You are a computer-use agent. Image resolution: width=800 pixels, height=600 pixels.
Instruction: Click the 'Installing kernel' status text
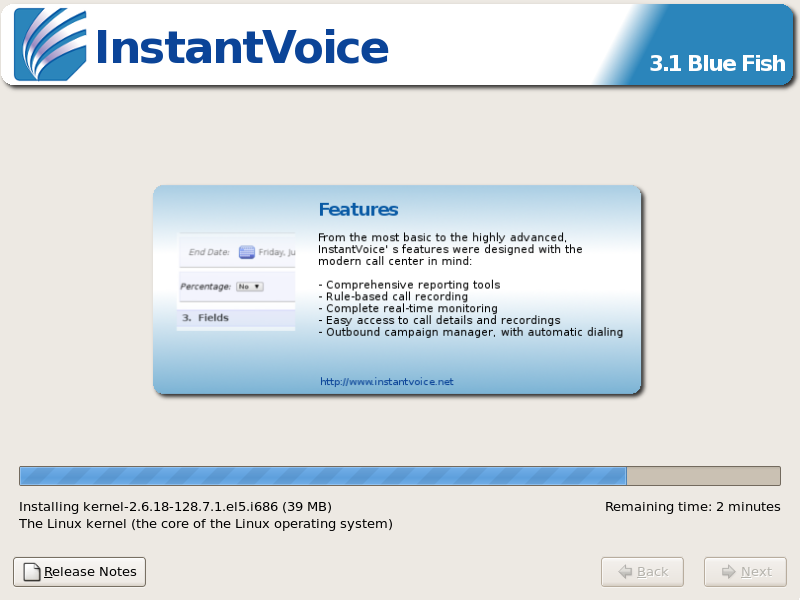[175, 507]
